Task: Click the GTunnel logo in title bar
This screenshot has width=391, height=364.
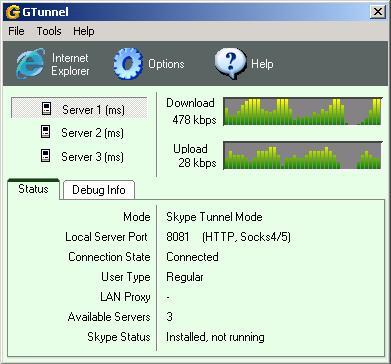Action: (x=13, y=12)
